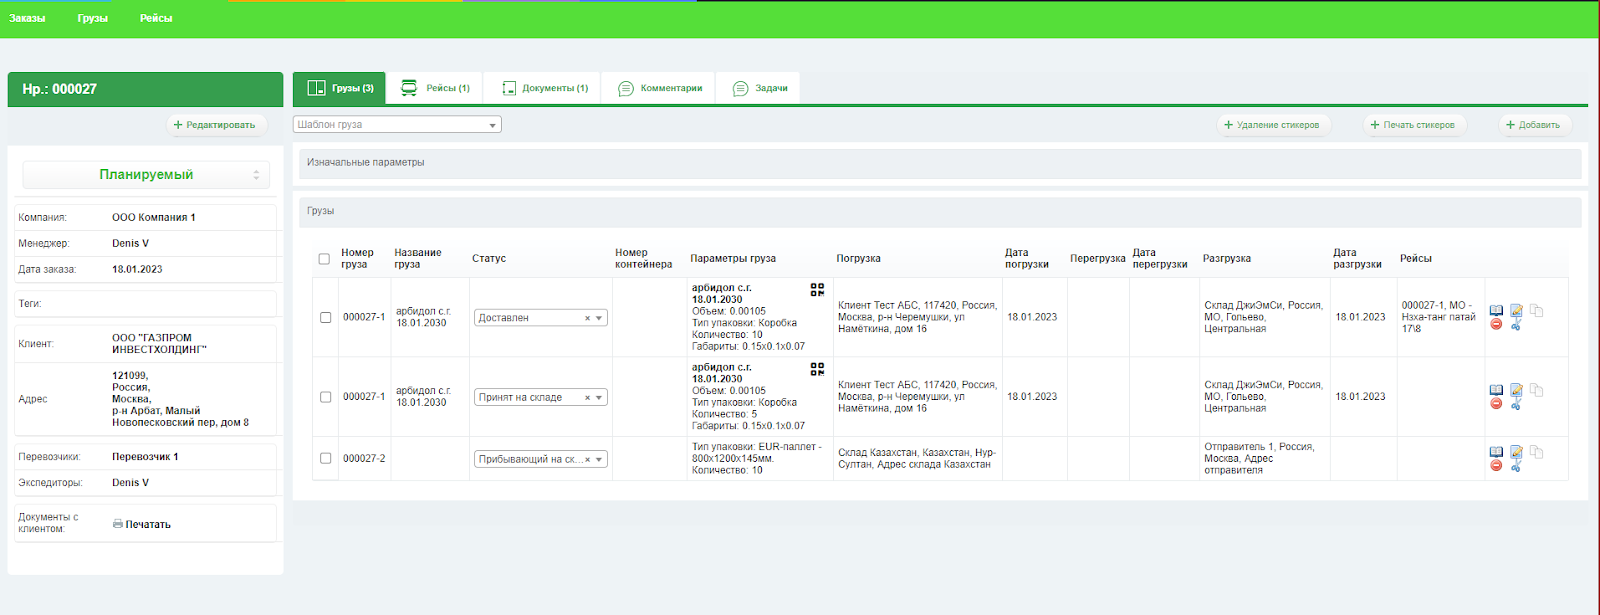Click edit pencil icon in Доставлен row
Image resolution: width=1600 pixels, height=615 pixels.
(x=1516, y=311)
